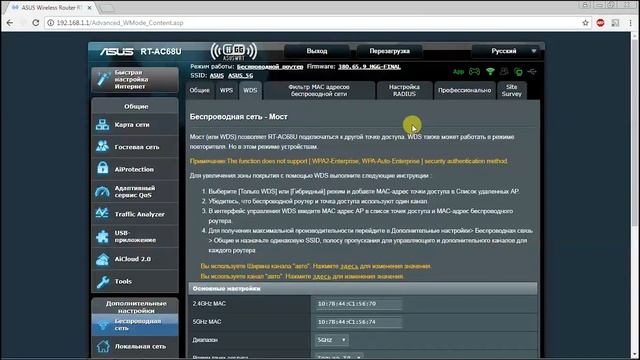
Task: Click the ASUS_5G SSID link
Action: [240, 76]
